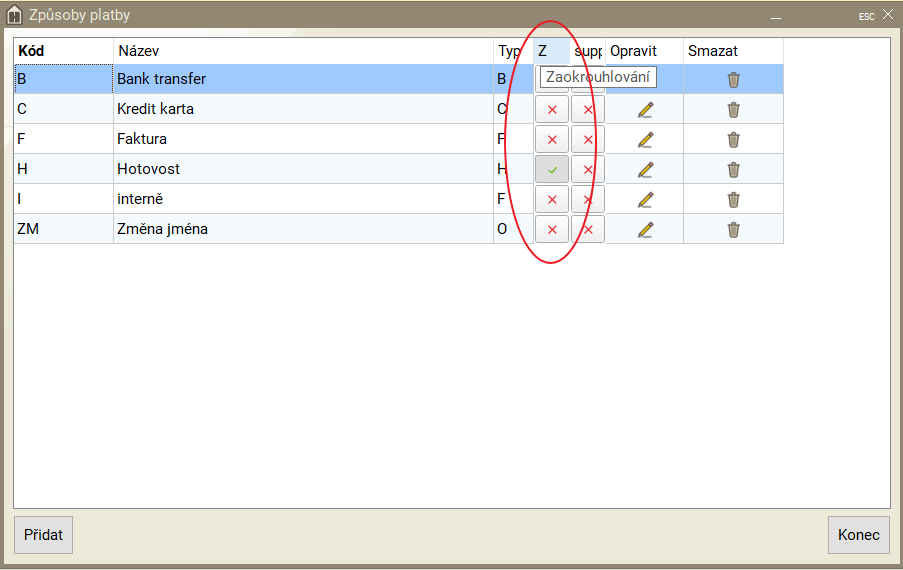
Task: Click trash icon for interně row
Action: coord(733,199)
